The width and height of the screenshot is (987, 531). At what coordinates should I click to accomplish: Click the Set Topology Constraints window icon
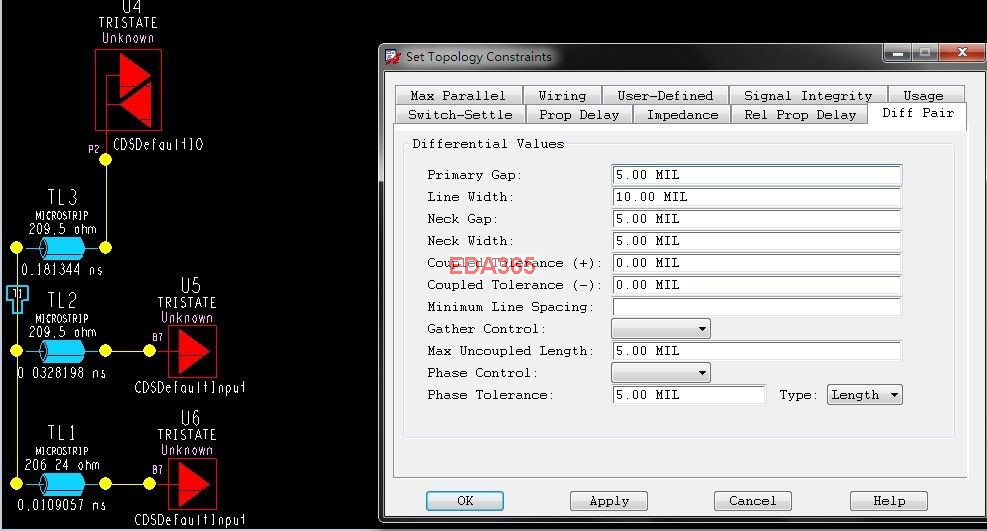click(x=393, y=57)
